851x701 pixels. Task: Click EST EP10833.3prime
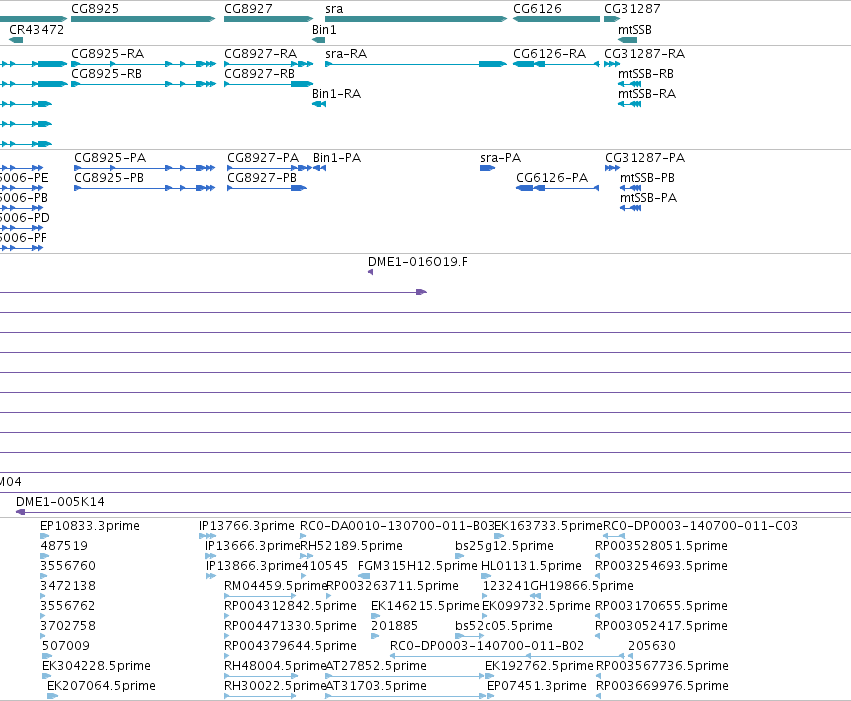click(x=90, y=526)
